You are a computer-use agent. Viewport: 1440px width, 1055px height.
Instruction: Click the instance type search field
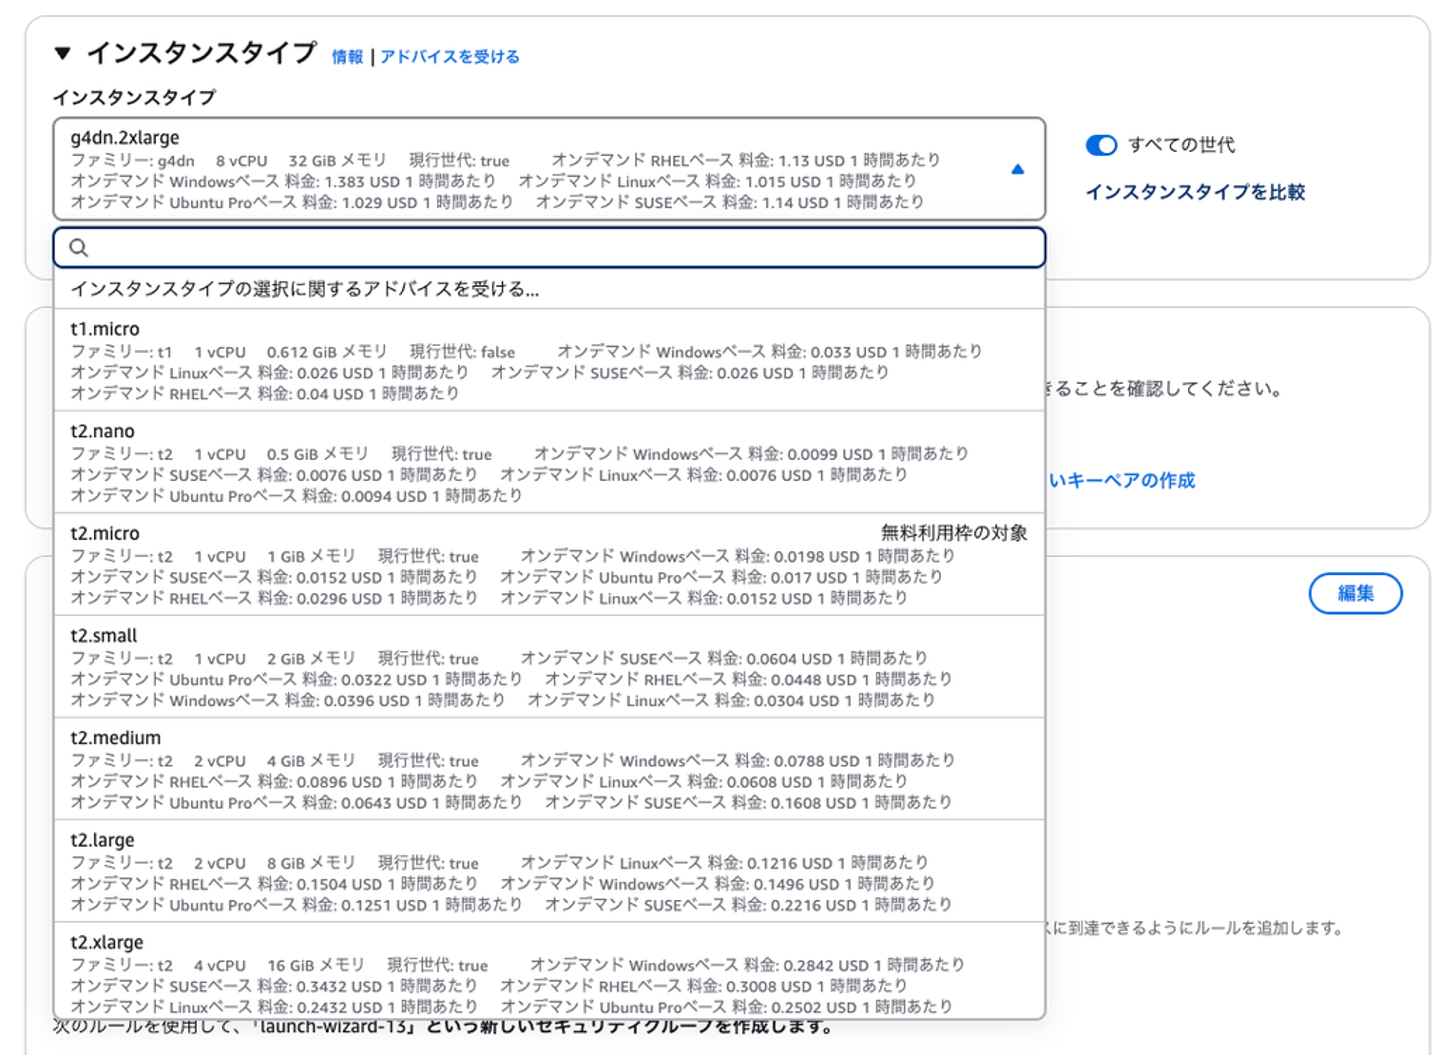[x=549, y=247]
